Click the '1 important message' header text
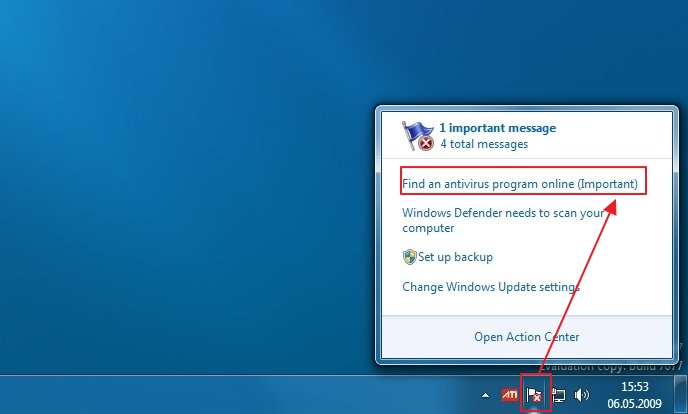This screenshot has height=414, width=688. pyautogui.click(x=498, y=128)
